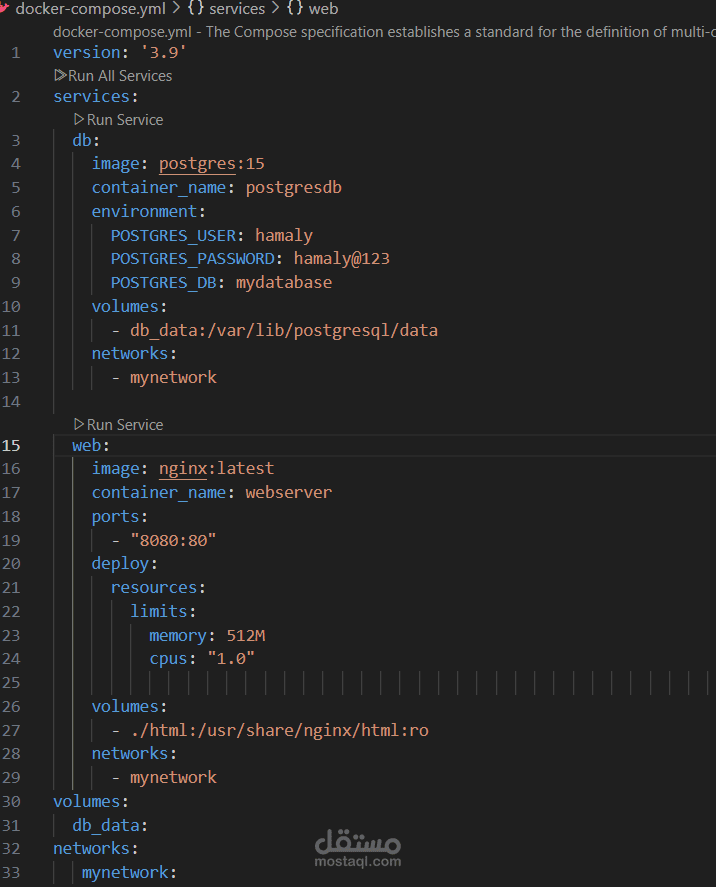Click the '3.9' version value

(163, 53)
